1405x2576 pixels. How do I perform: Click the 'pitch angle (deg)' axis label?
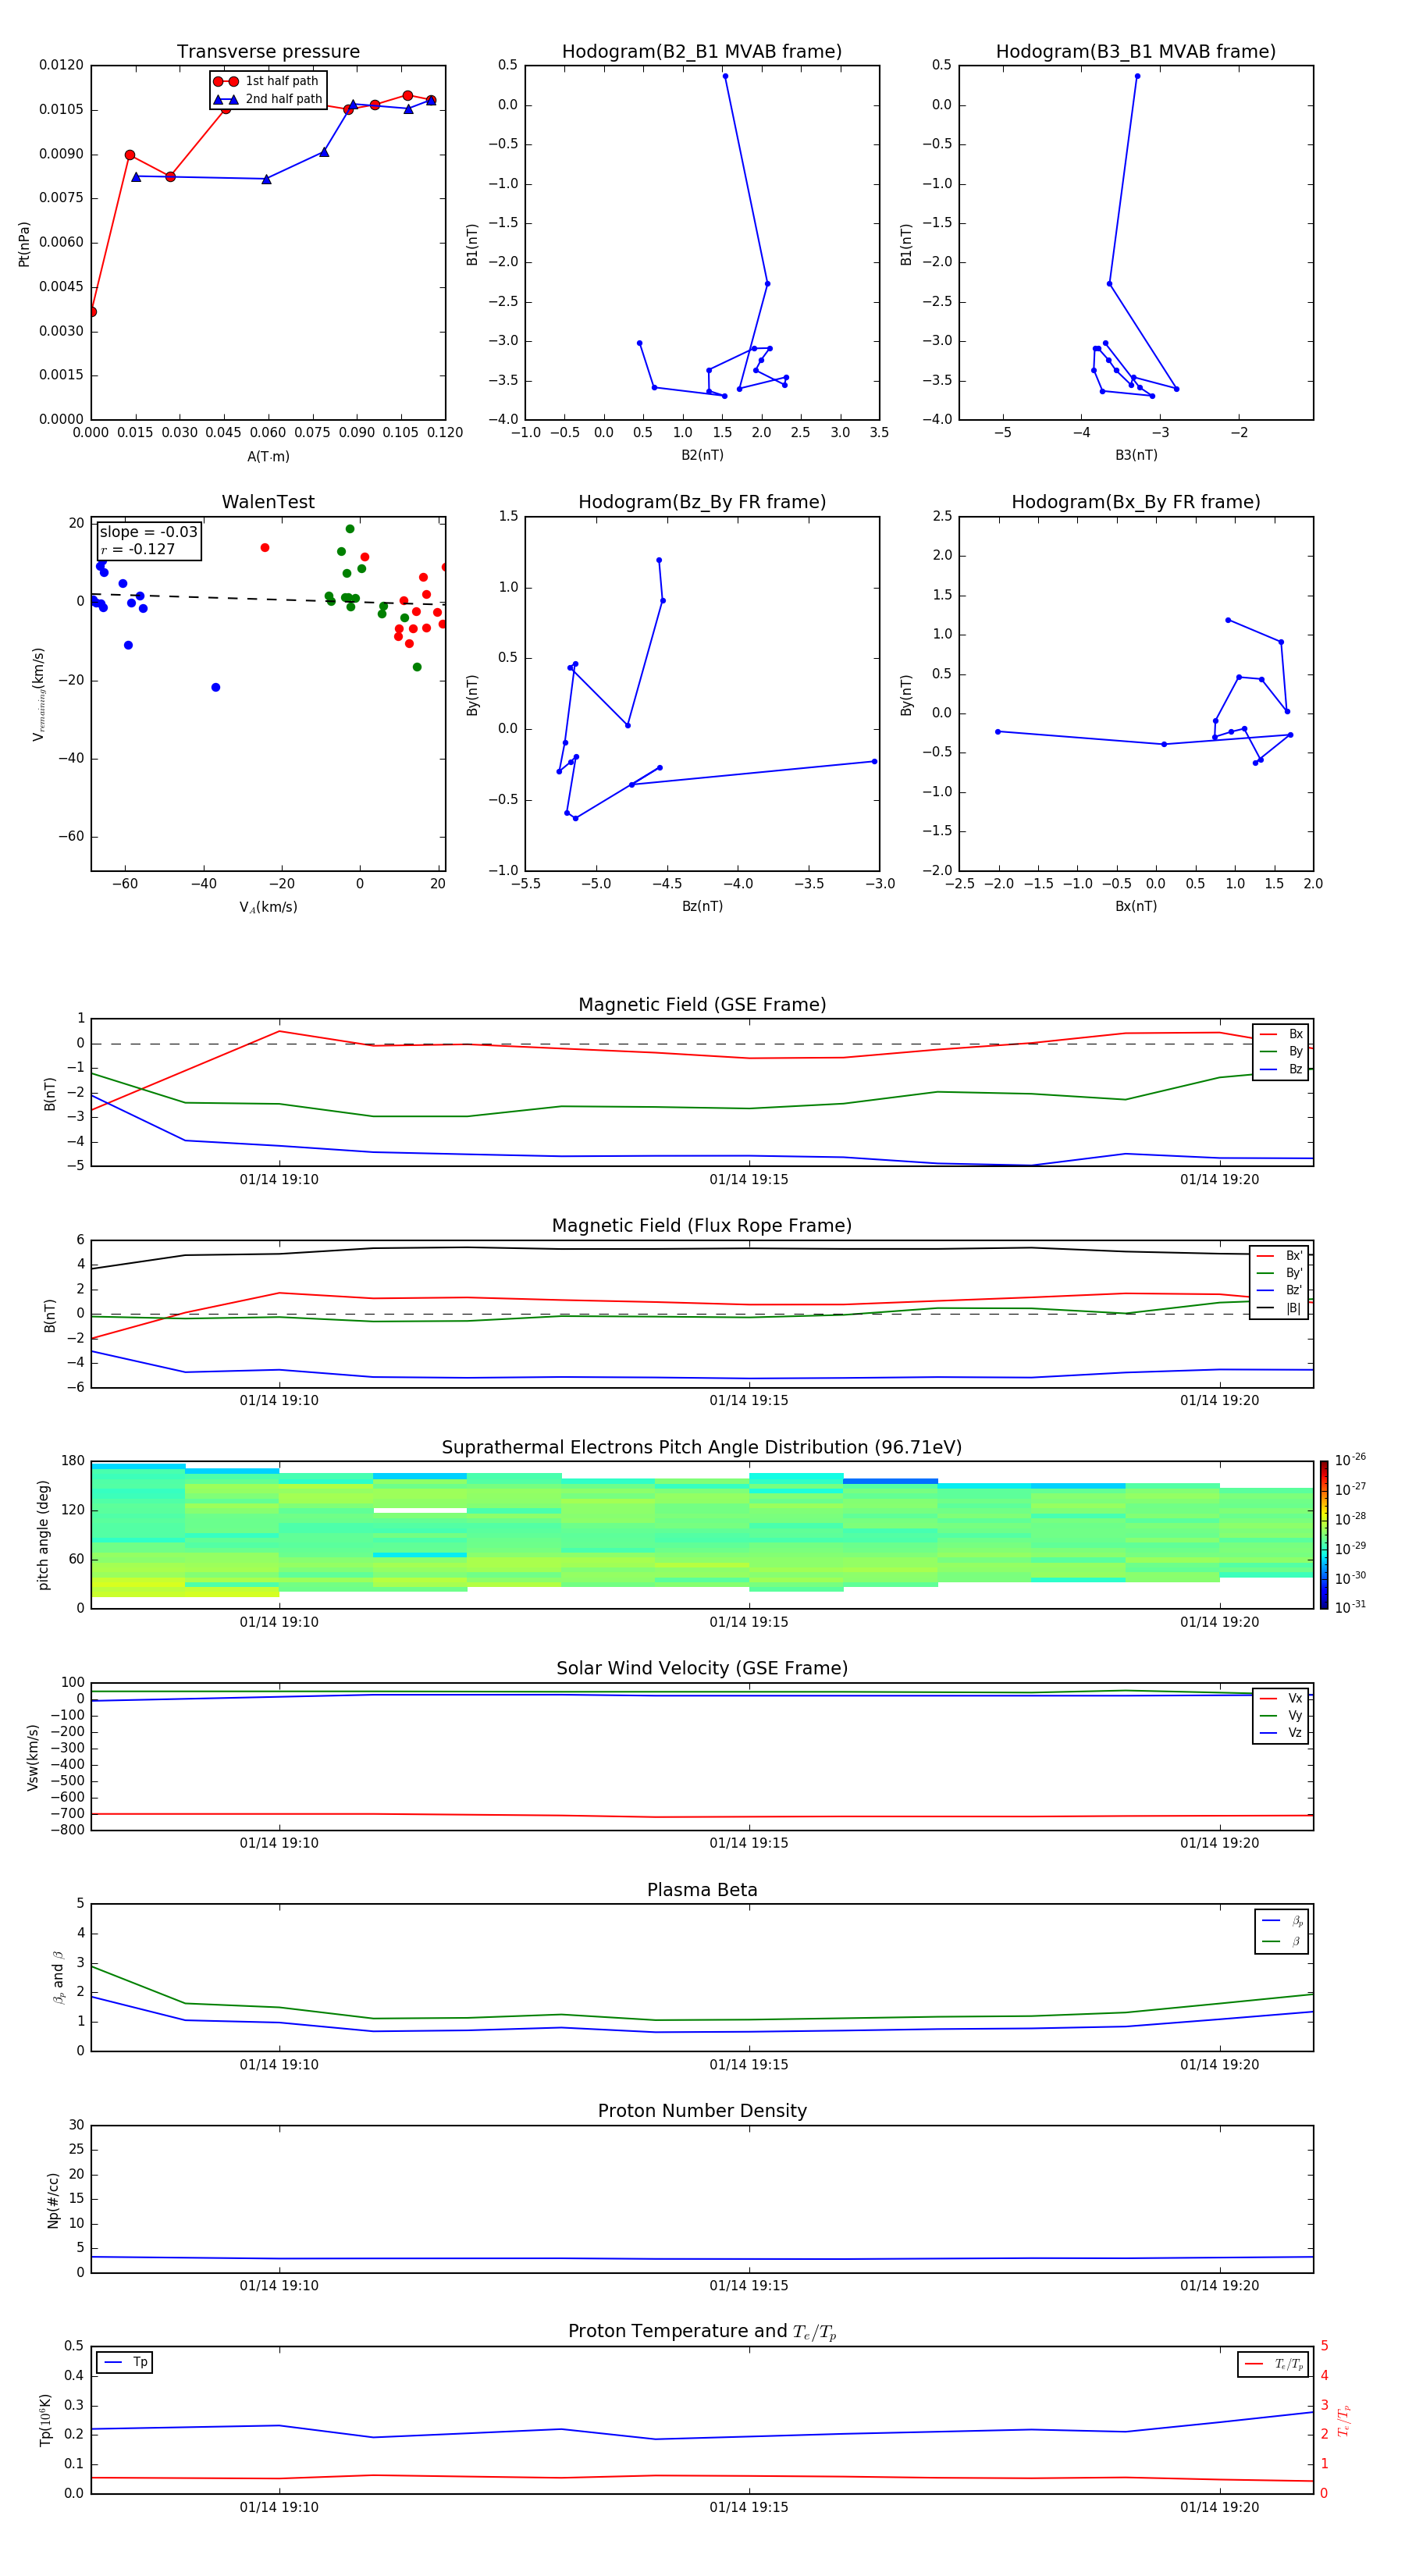click(43, 1535)
